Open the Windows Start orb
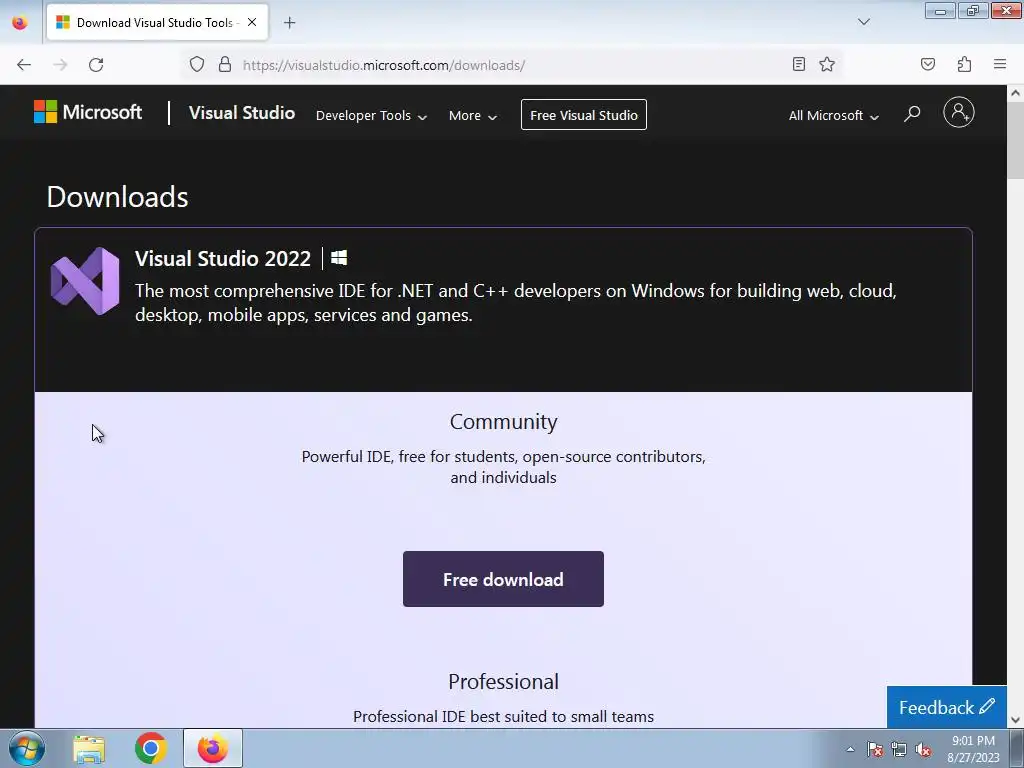The height and width of the screenshot is (768, 1024). coord(27,748)
